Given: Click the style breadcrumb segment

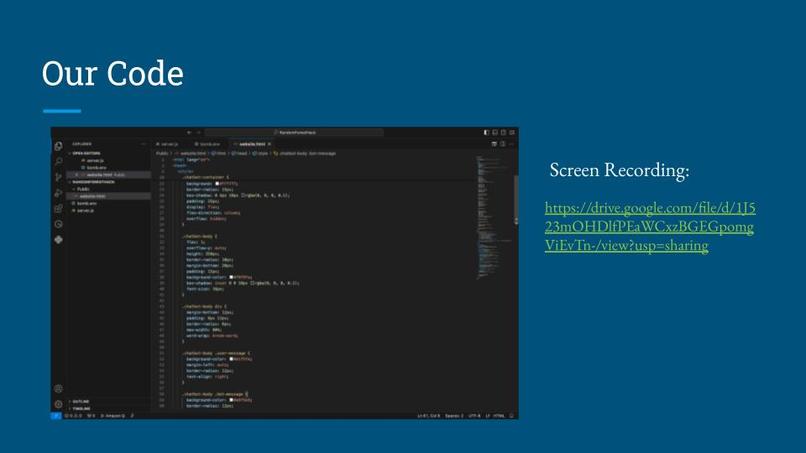Looking at the screenshot, I should click(260, 153).
